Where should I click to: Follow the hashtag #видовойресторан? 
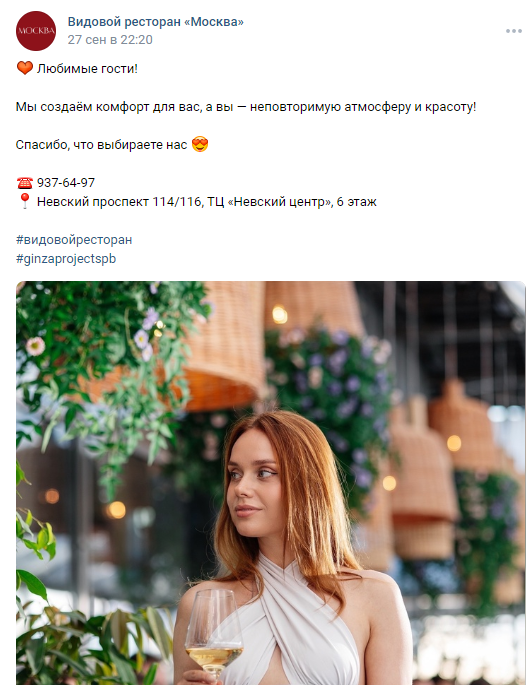click(x=74, y=240)
